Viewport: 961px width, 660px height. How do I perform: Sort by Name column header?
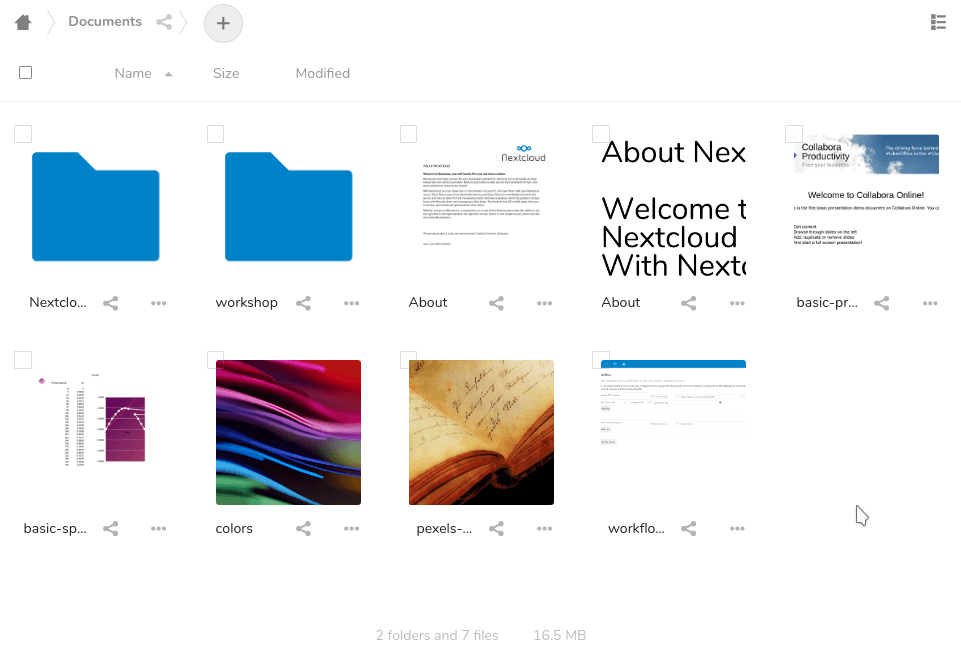click(133, 73)
